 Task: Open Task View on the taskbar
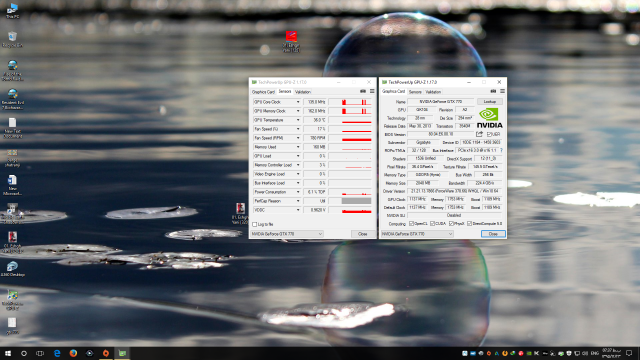(x=40, y=353)
